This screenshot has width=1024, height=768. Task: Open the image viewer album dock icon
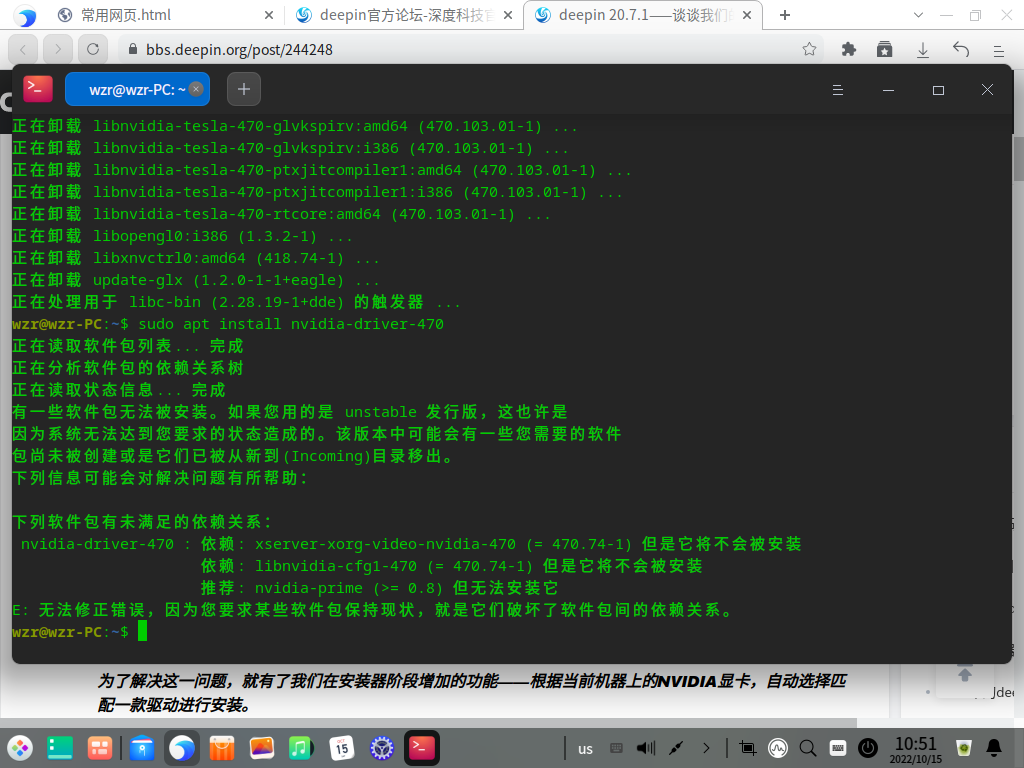click(x=262, y=748)
